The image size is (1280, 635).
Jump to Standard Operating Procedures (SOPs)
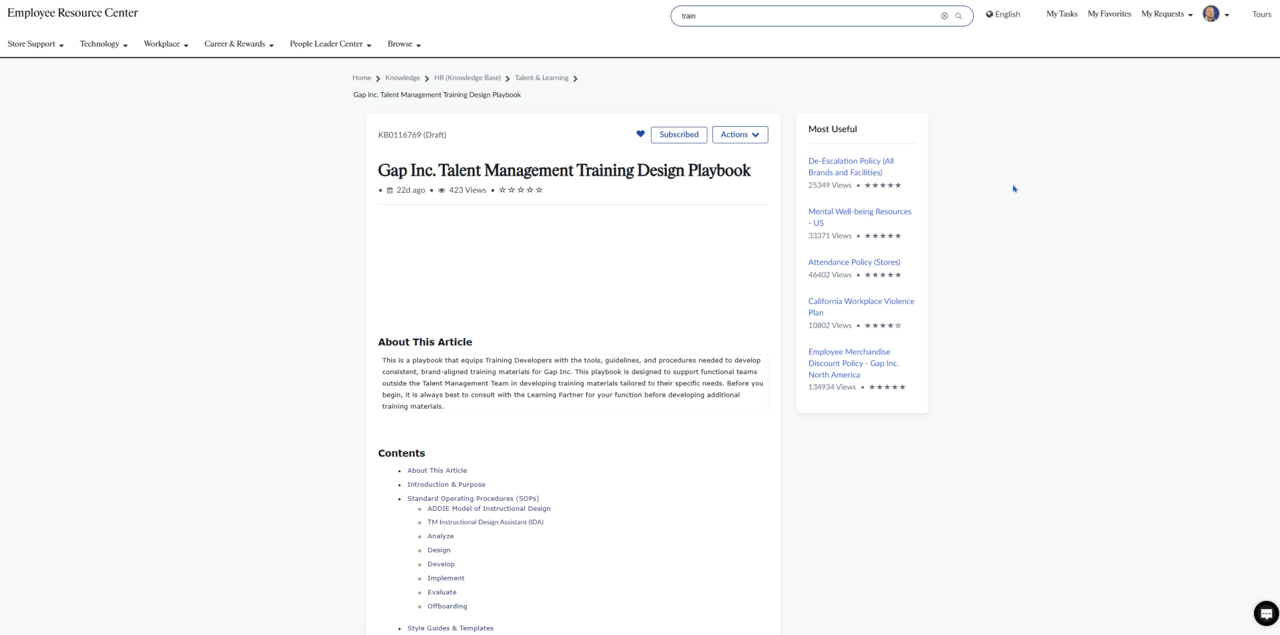[473, 498]
